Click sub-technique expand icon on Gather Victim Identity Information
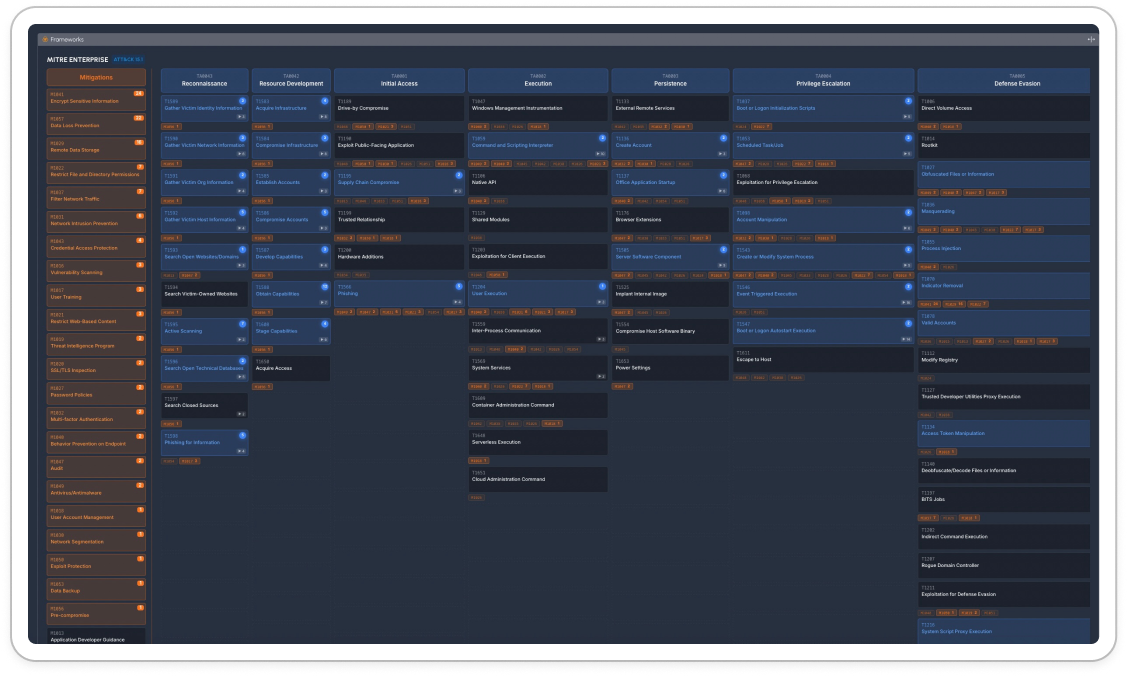 [241, 116]
